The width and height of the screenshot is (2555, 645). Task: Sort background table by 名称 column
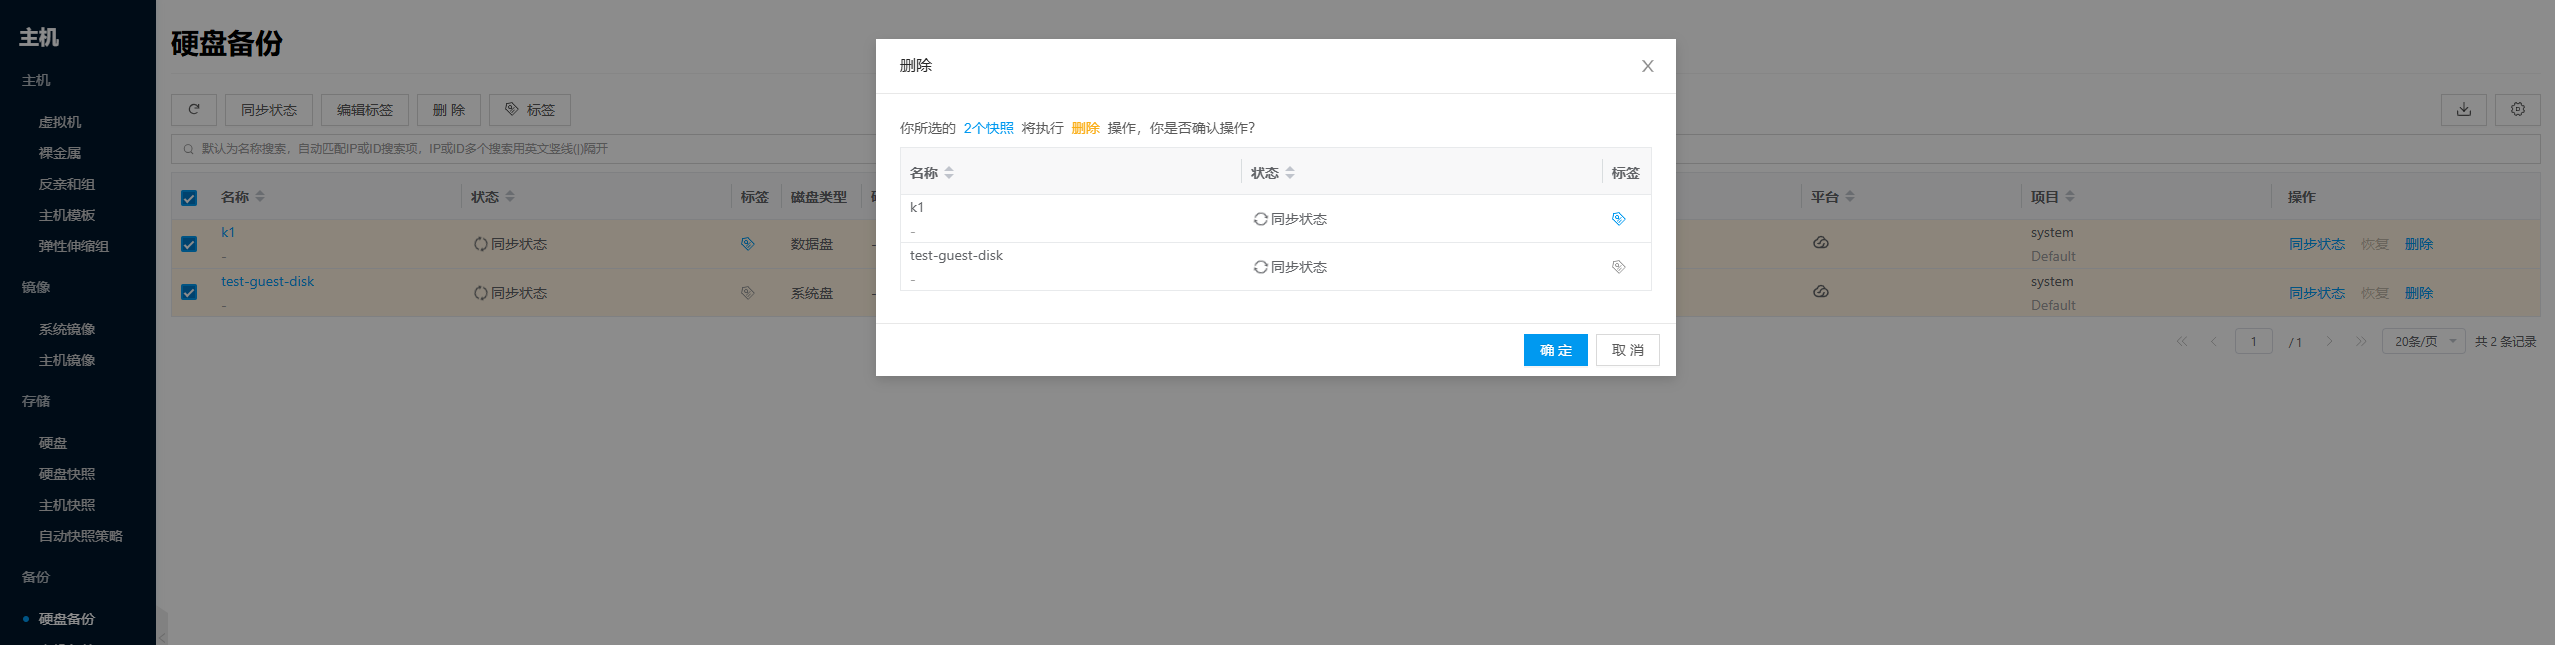(x=259, y=197)
